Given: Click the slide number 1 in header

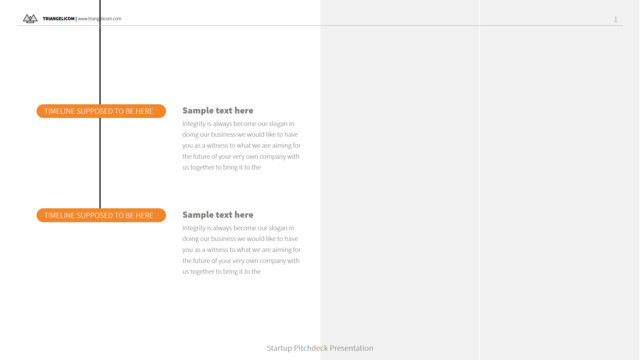Looking at the screenshot, I should tap(616, 19).
